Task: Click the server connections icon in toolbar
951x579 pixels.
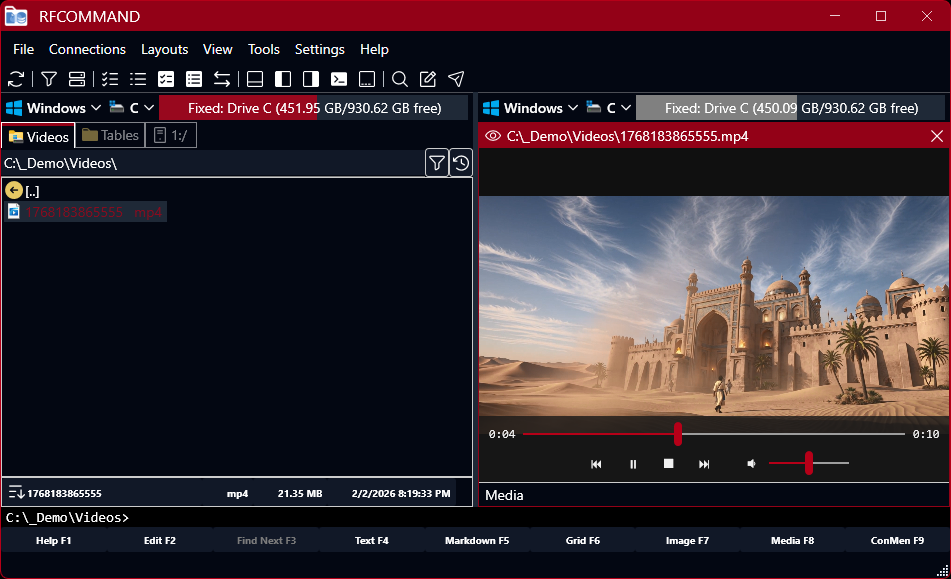Action: pos(77,79)
